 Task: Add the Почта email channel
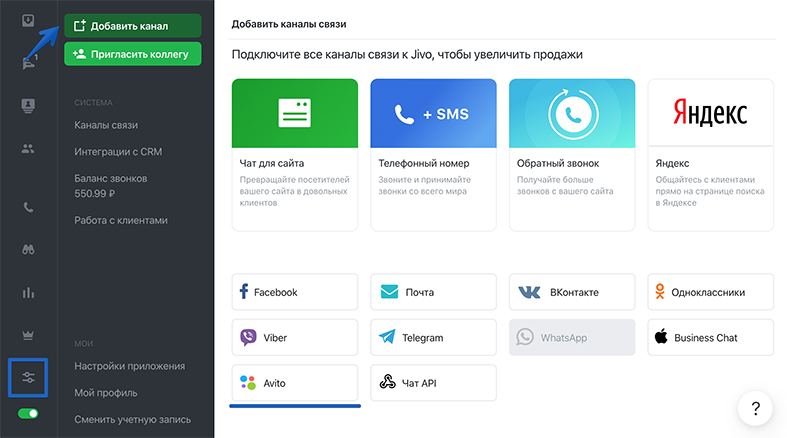point(433,292)
